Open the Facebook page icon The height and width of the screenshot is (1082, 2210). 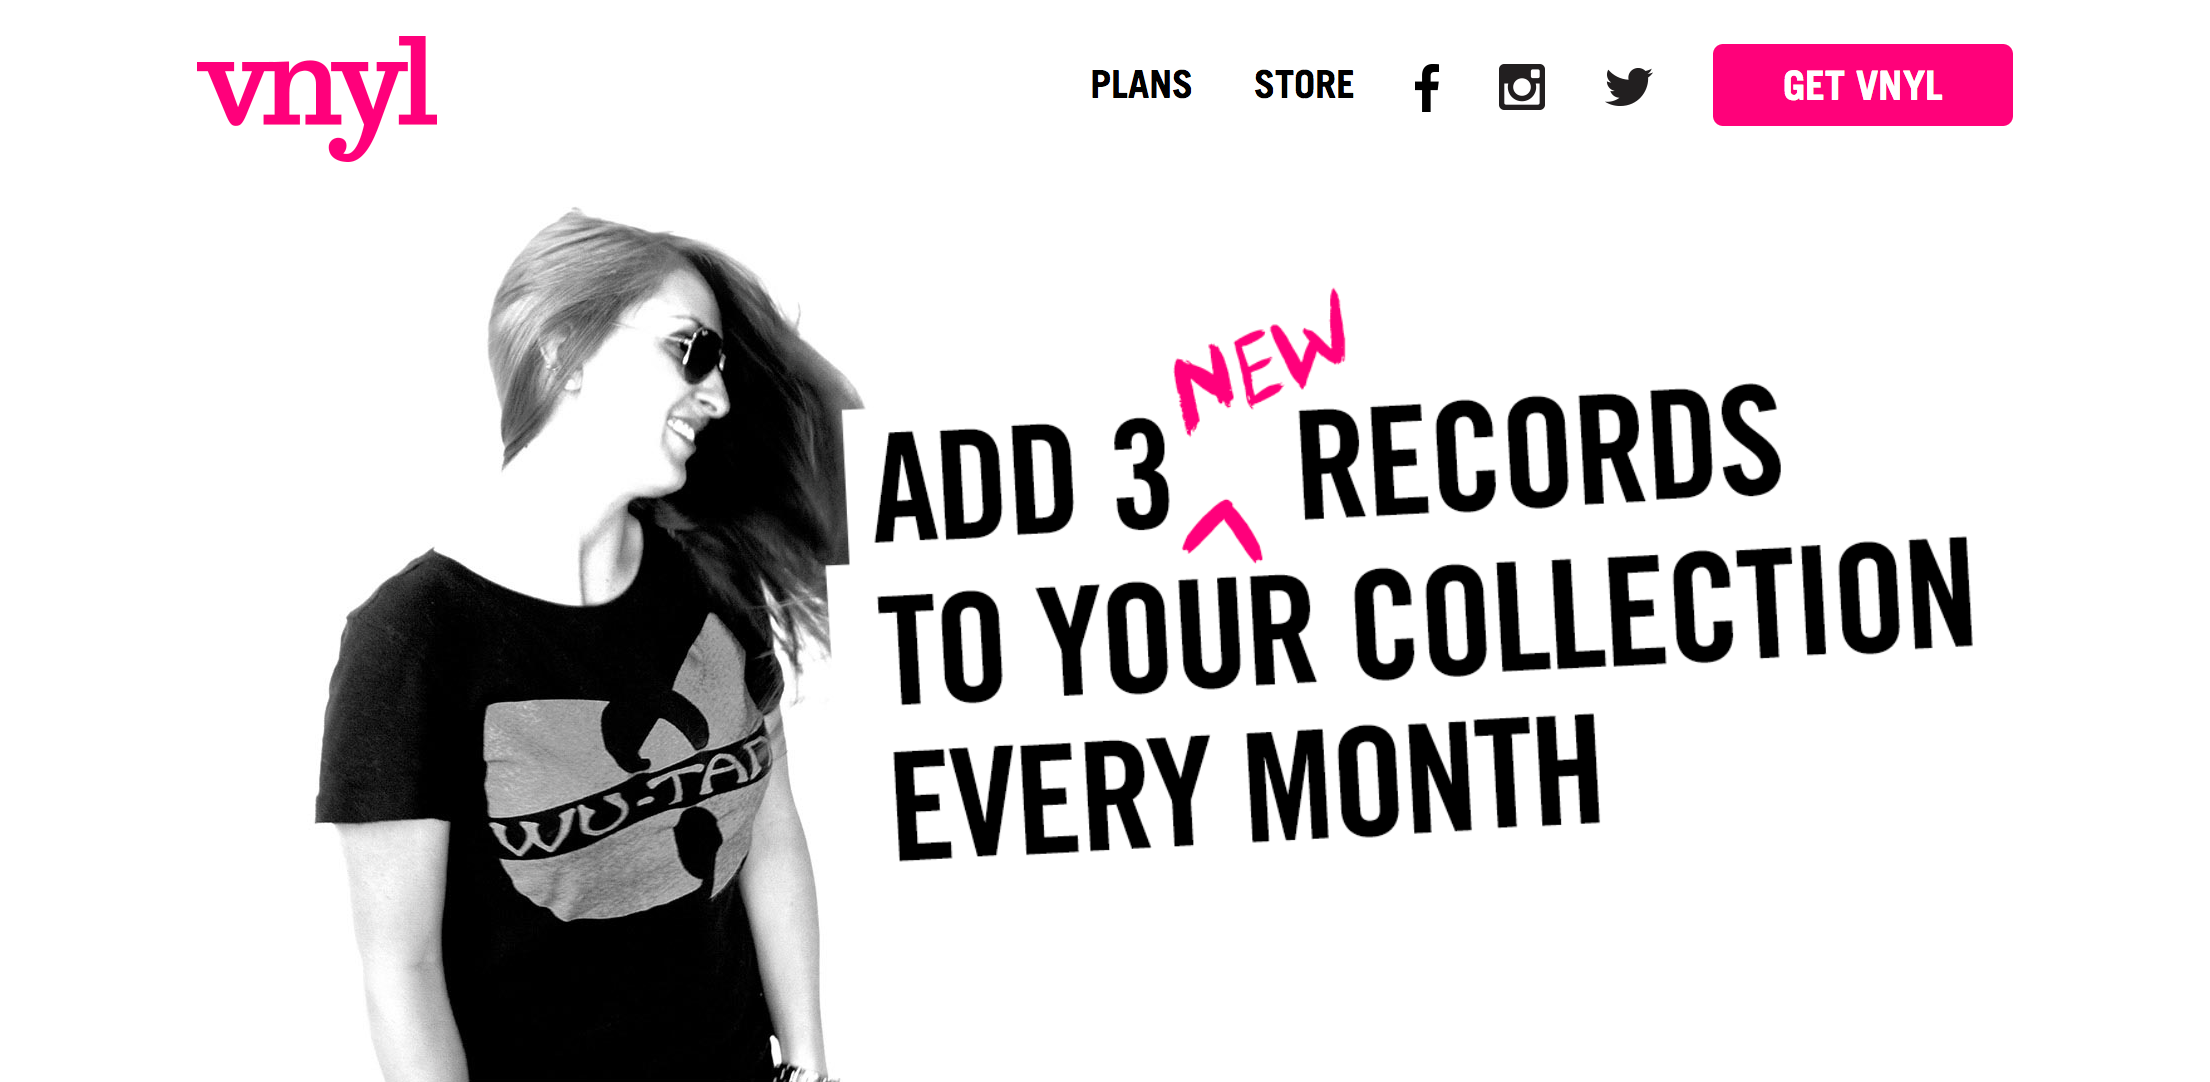(x=1427, y=87)
